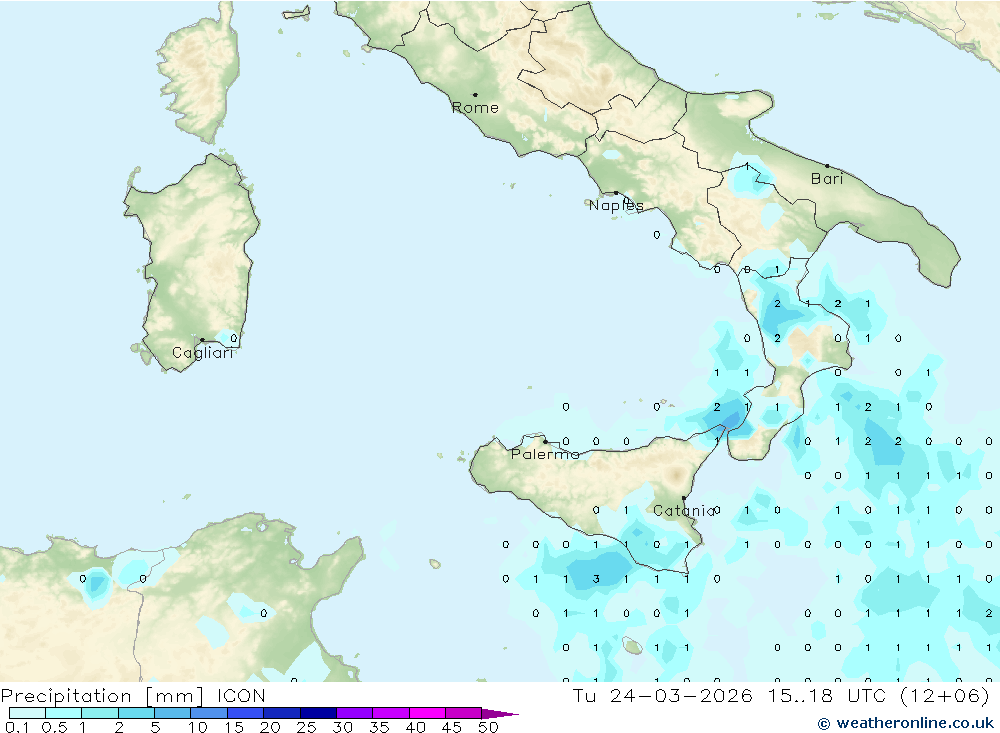Click the Bari city label
Screen dimensions: 1000x733
(x=827, y=179)
